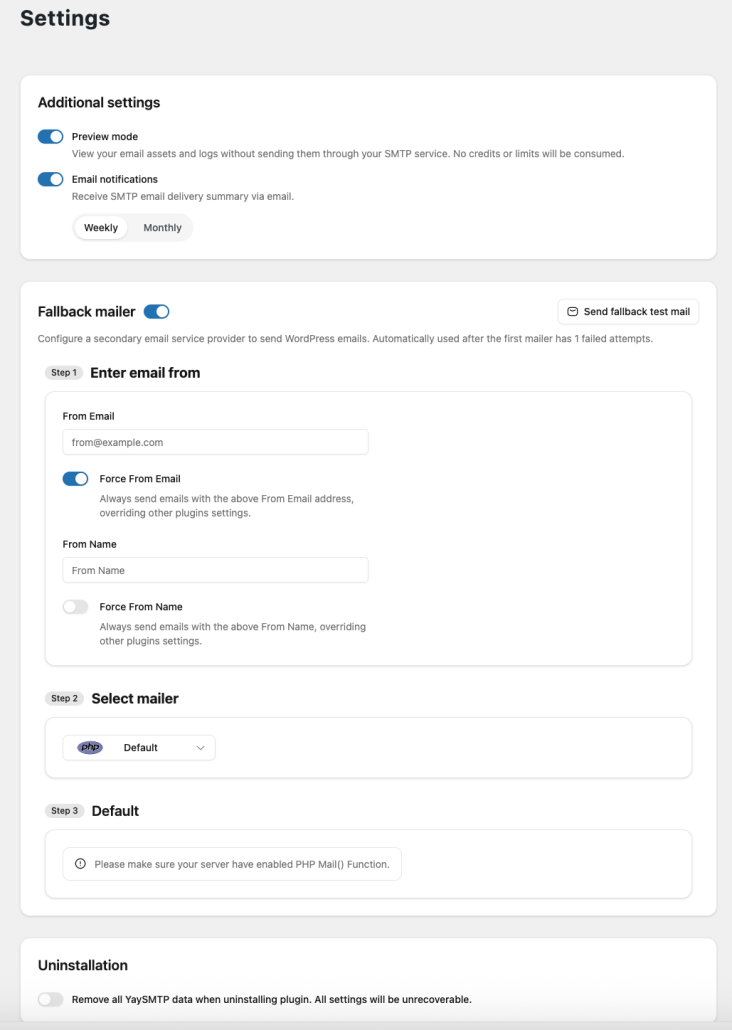This screenshot has height=1030, width=732.
Task: Disable the Fallback mailer toggle
Action: [156, 311]
